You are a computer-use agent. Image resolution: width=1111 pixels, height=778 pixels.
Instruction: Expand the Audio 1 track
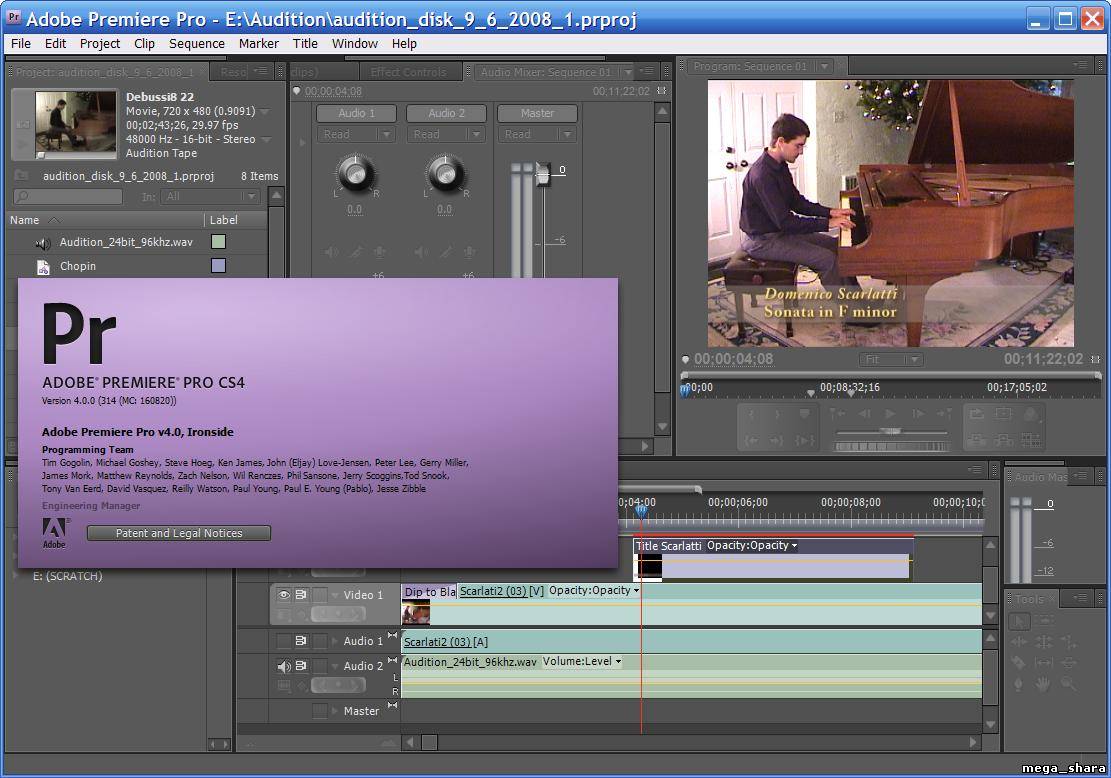pyautogui.click(x=335, y=641)
